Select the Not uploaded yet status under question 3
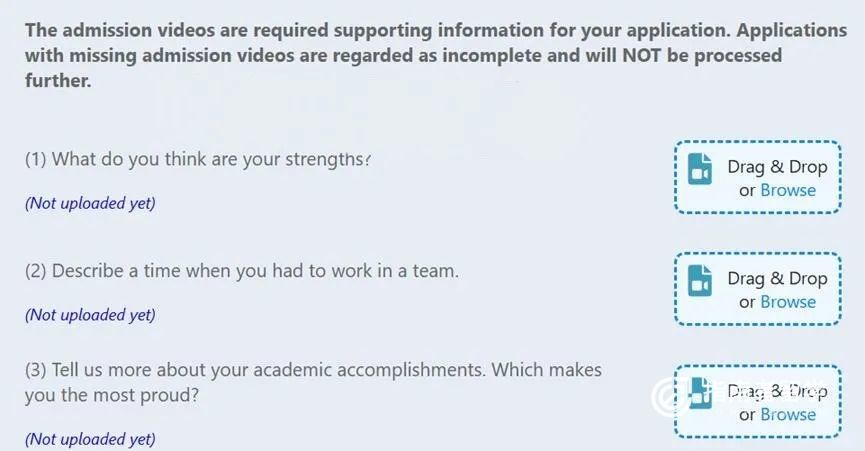The height and width of the screenshot is (451, 865). pos(90,439)
